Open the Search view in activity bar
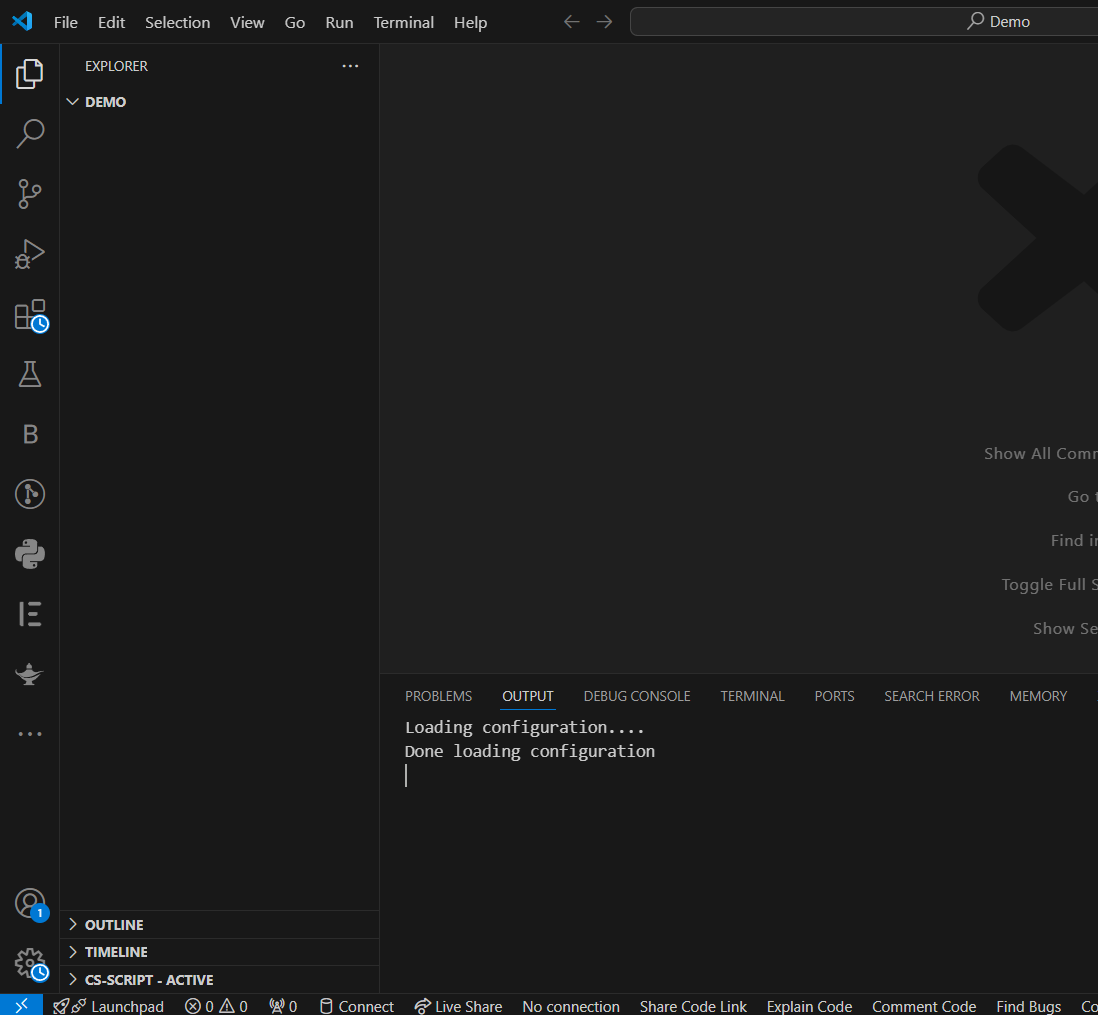The image size is (1098, 1015). point(29,133)
